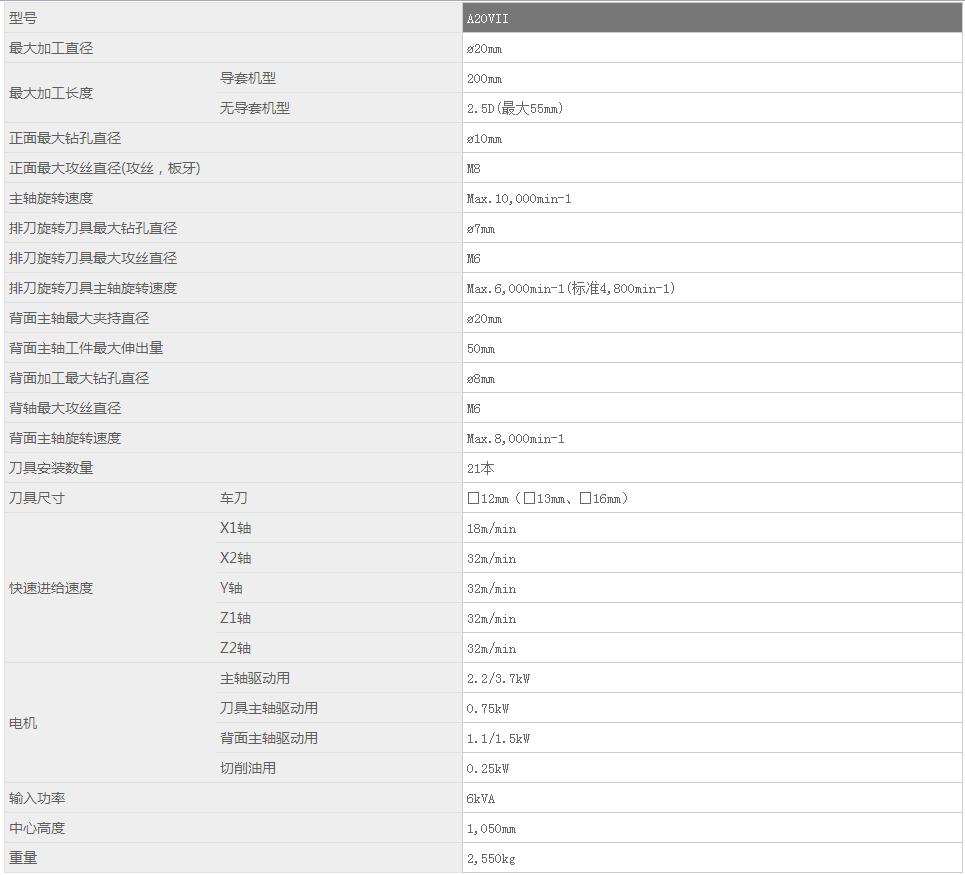Click the 18m/min X1 axis value
This screenshot has width=965, height=875.
(491, 528)
